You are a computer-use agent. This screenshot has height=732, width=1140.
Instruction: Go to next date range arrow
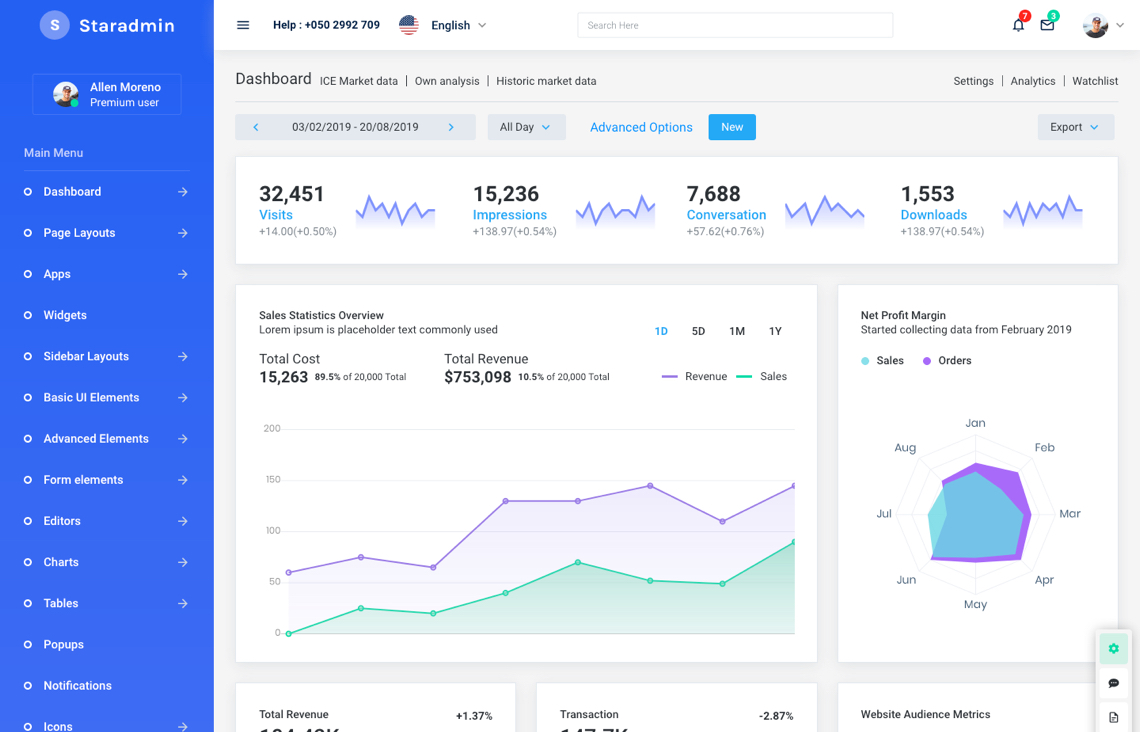coord(451,127)
